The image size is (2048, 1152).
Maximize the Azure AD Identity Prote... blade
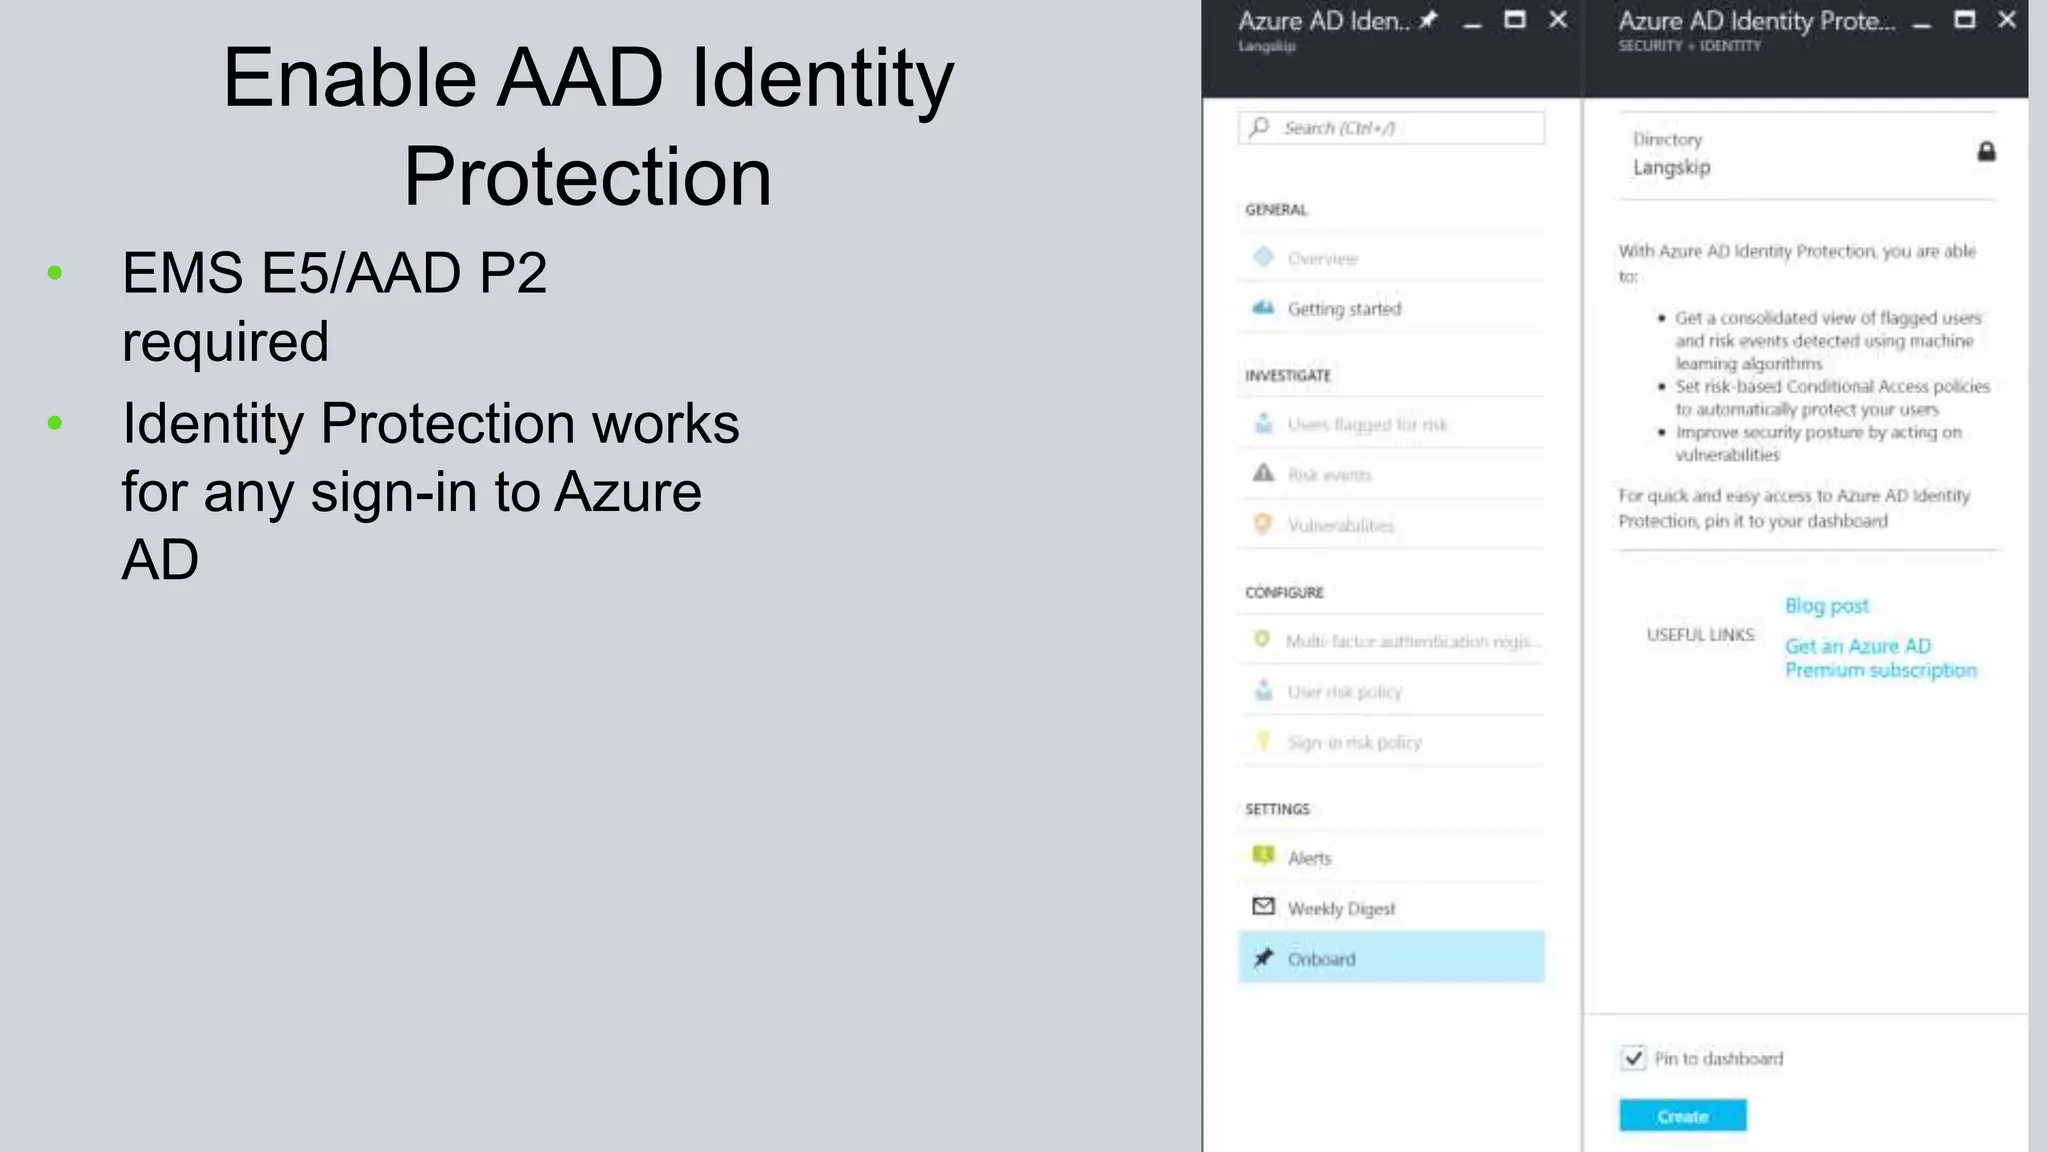(1964, 20)
